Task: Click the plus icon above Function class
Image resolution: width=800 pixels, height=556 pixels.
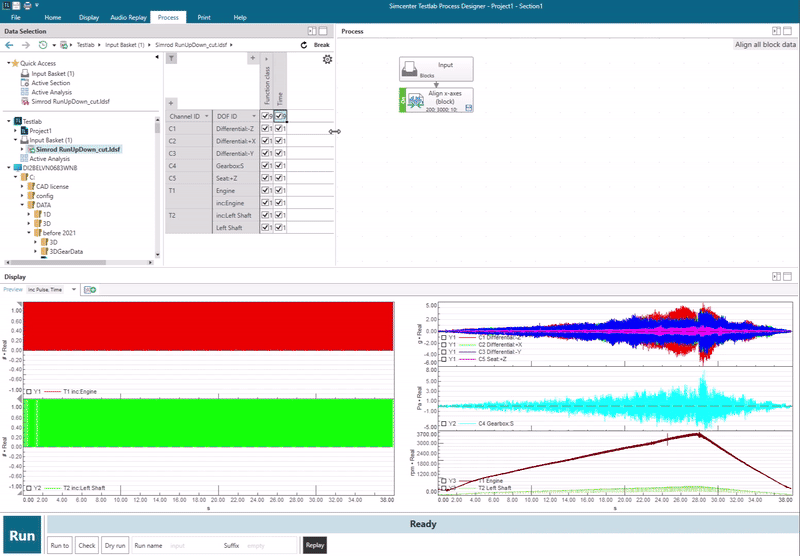Action: tap(253, 58)
